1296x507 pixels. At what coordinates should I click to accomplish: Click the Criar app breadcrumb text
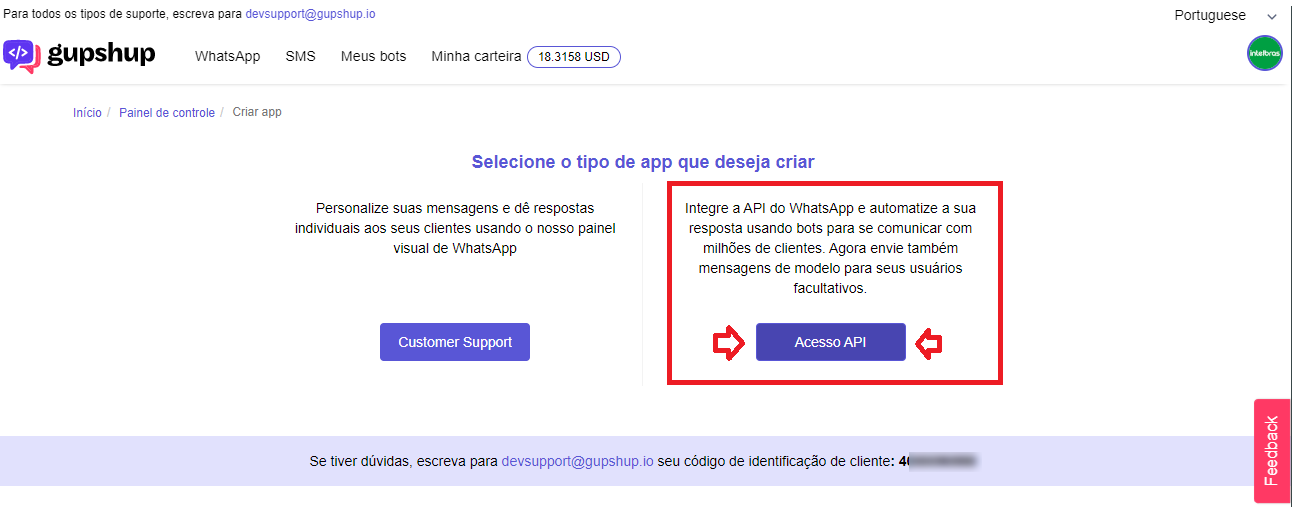[257, 112]
